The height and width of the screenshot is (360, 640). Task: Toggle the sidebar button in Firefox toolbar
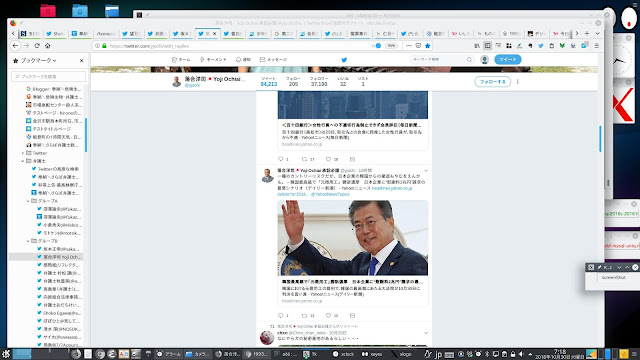click(x=487, y=46)
